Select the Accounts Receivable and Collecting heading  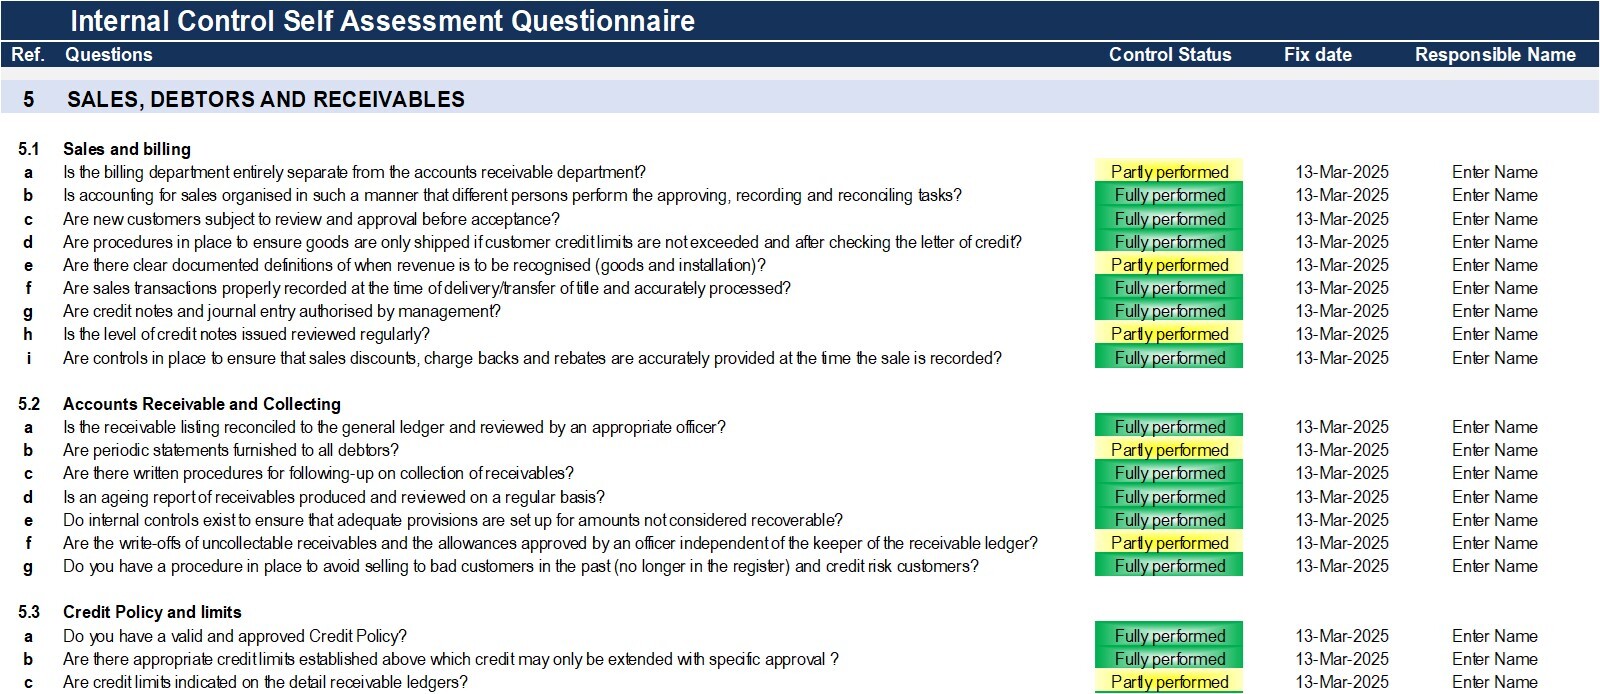click(x=202, y=404)
